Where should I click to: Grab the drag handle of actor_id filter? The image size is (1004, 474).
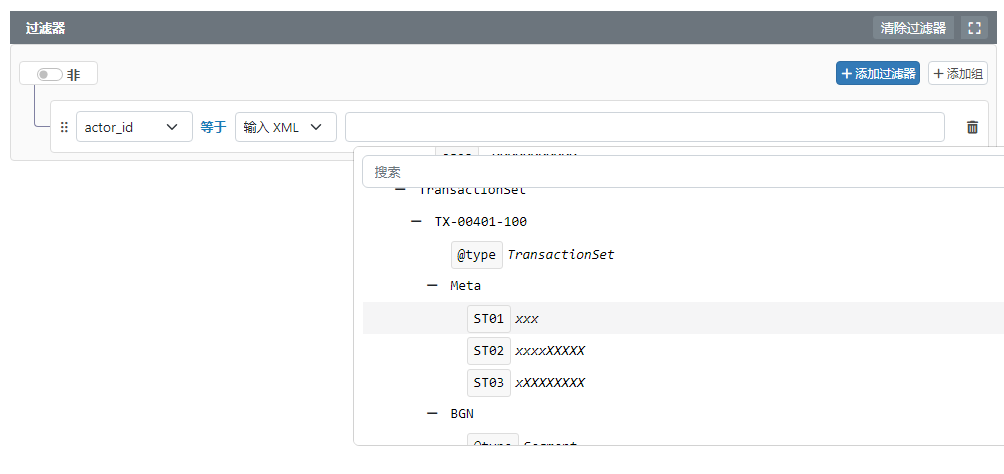(64, 127)
